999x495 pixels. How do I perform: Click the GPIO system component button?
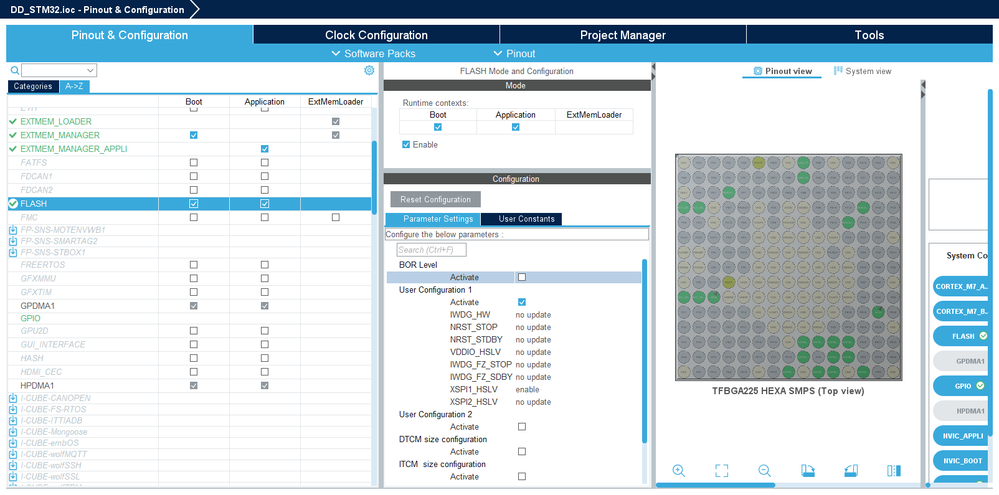[x=962, y=385]
